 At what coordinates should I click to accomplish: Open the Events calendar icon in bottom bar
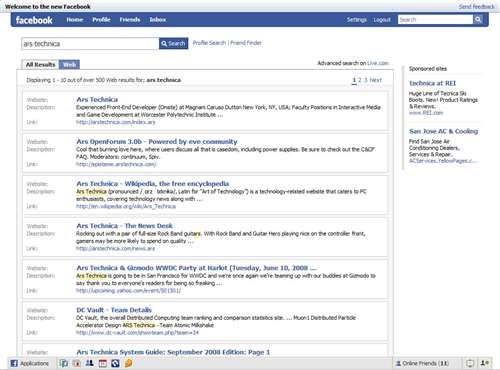tap(102, 363)
